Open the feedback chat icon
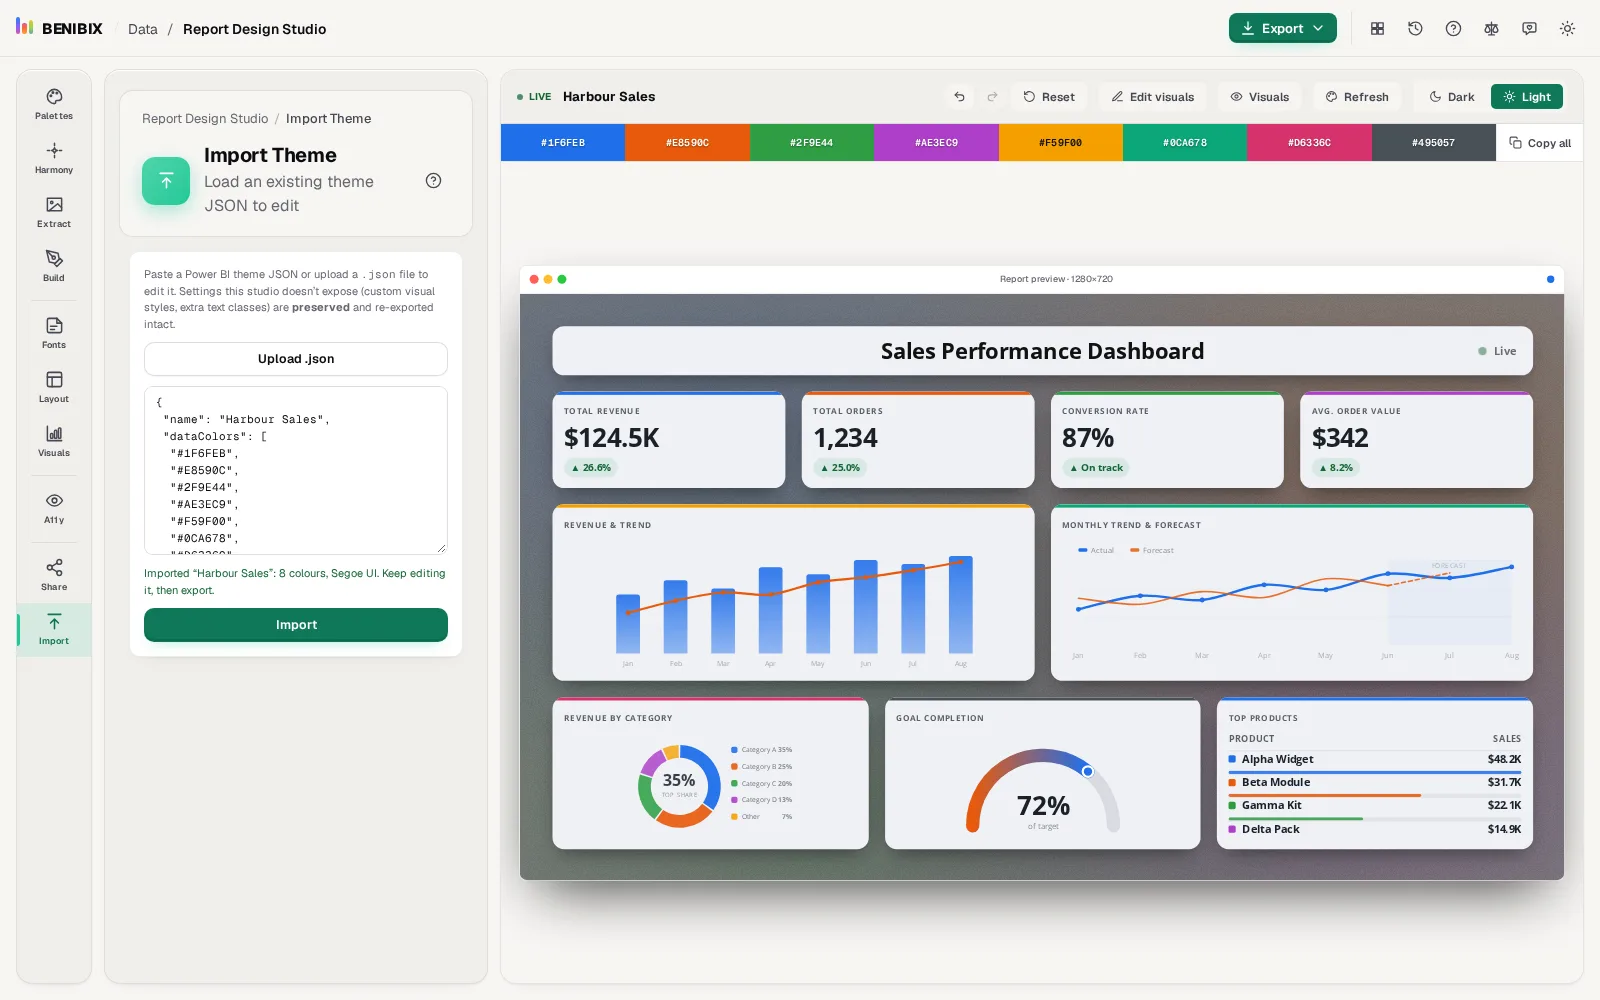The height and width of the screenshot is (1000, 1600). pos(1529,29)
